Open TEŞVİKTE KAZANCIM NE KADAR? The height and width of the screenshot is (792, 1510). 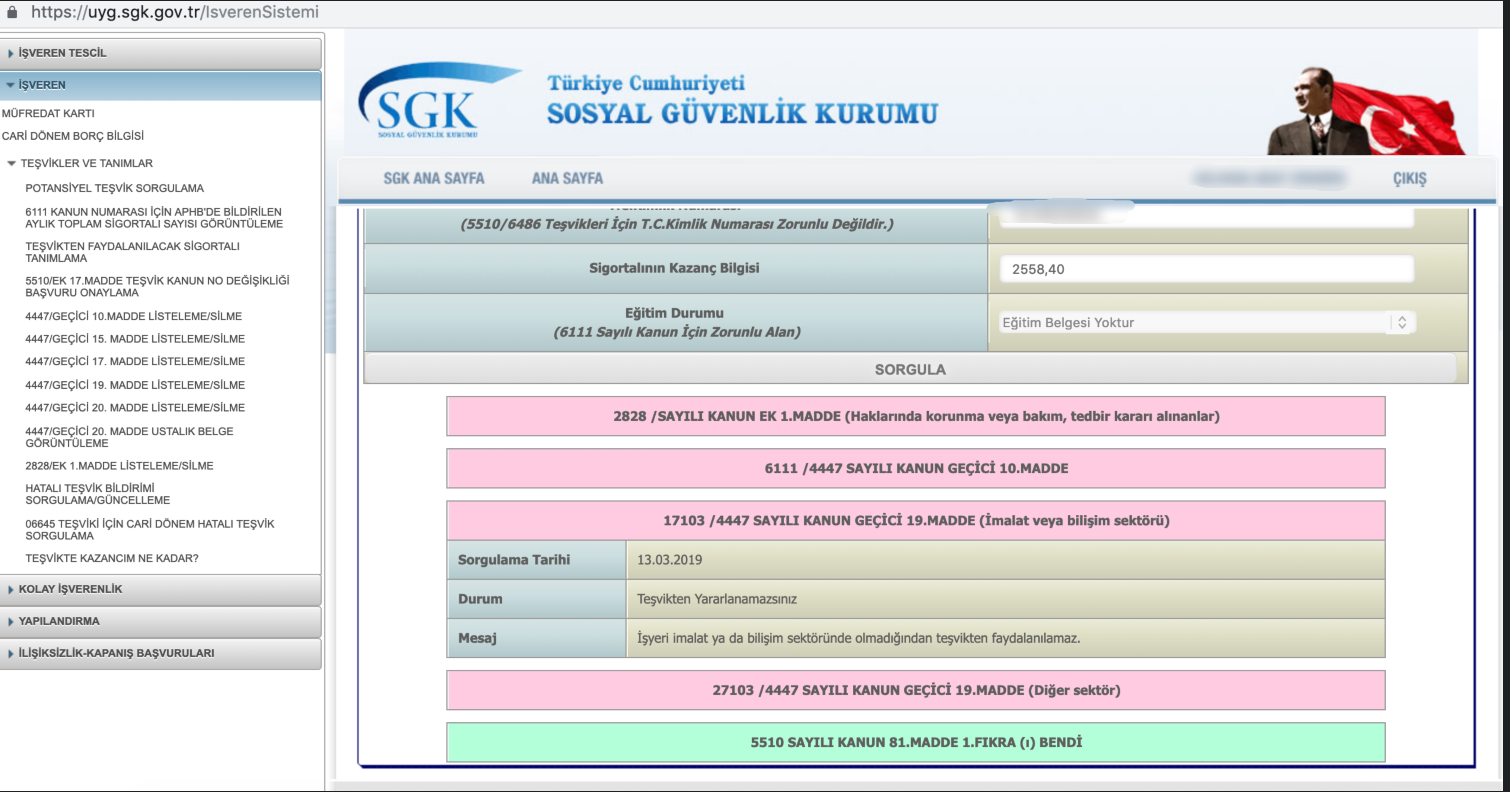(112, 558)
